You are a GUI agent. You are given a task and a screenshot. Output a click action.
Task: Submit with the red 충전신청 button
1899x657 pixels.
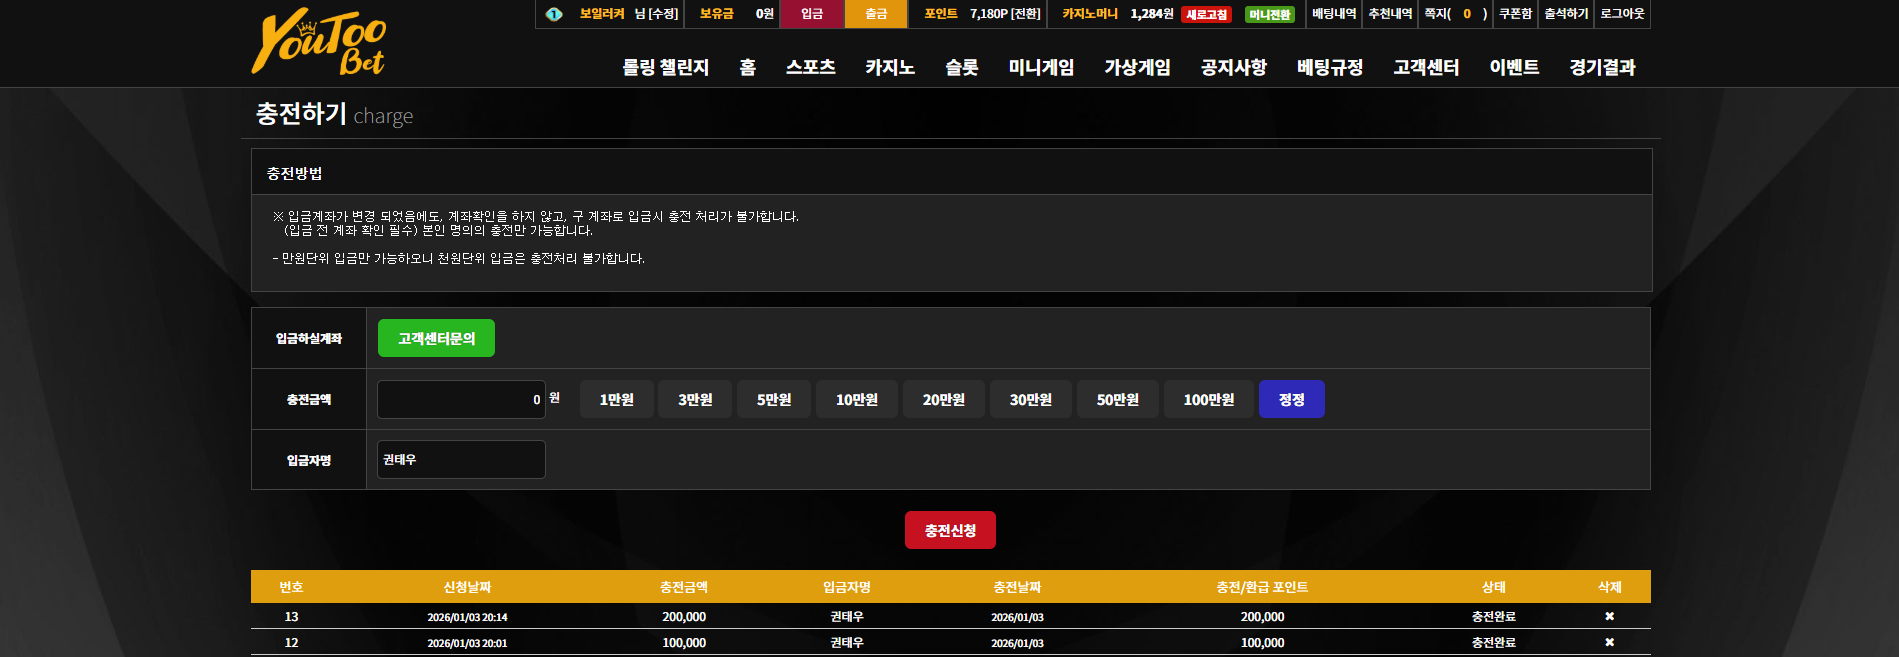point(950,530)
